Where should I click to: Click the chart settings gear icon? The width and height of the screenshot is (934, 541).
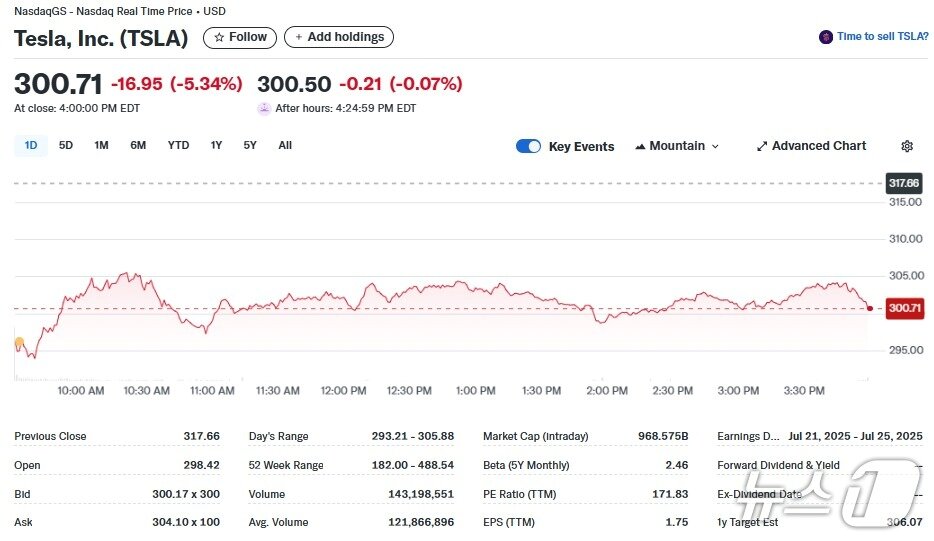[907, 146]
